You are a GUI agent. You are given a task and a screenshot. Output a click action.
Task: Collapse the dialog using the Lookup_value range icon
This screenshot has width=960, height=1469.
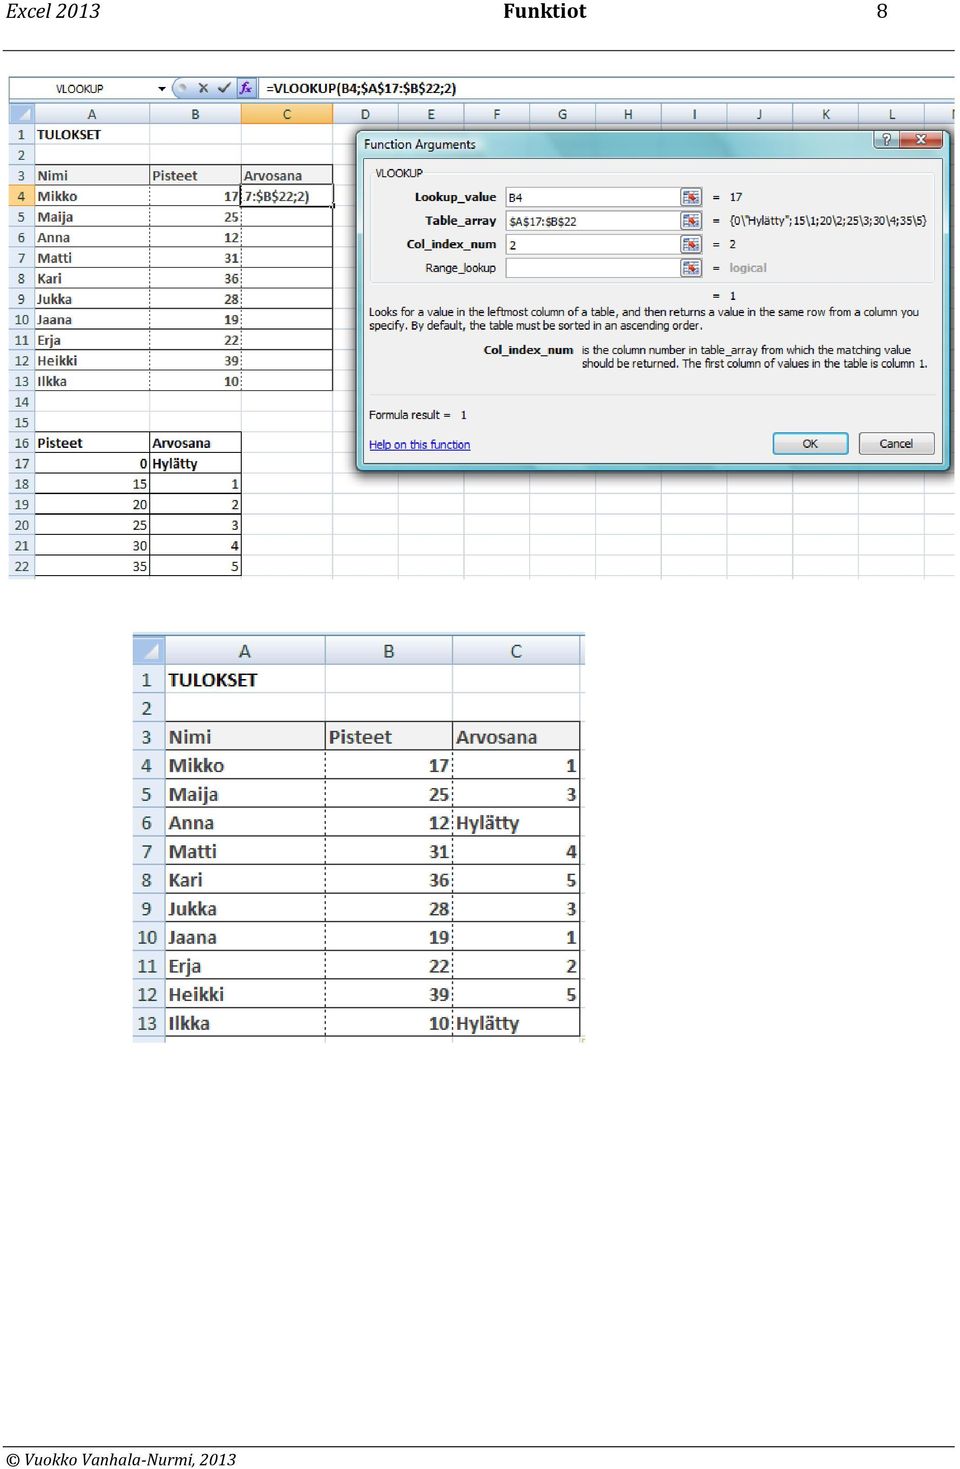tap(691, 197)
